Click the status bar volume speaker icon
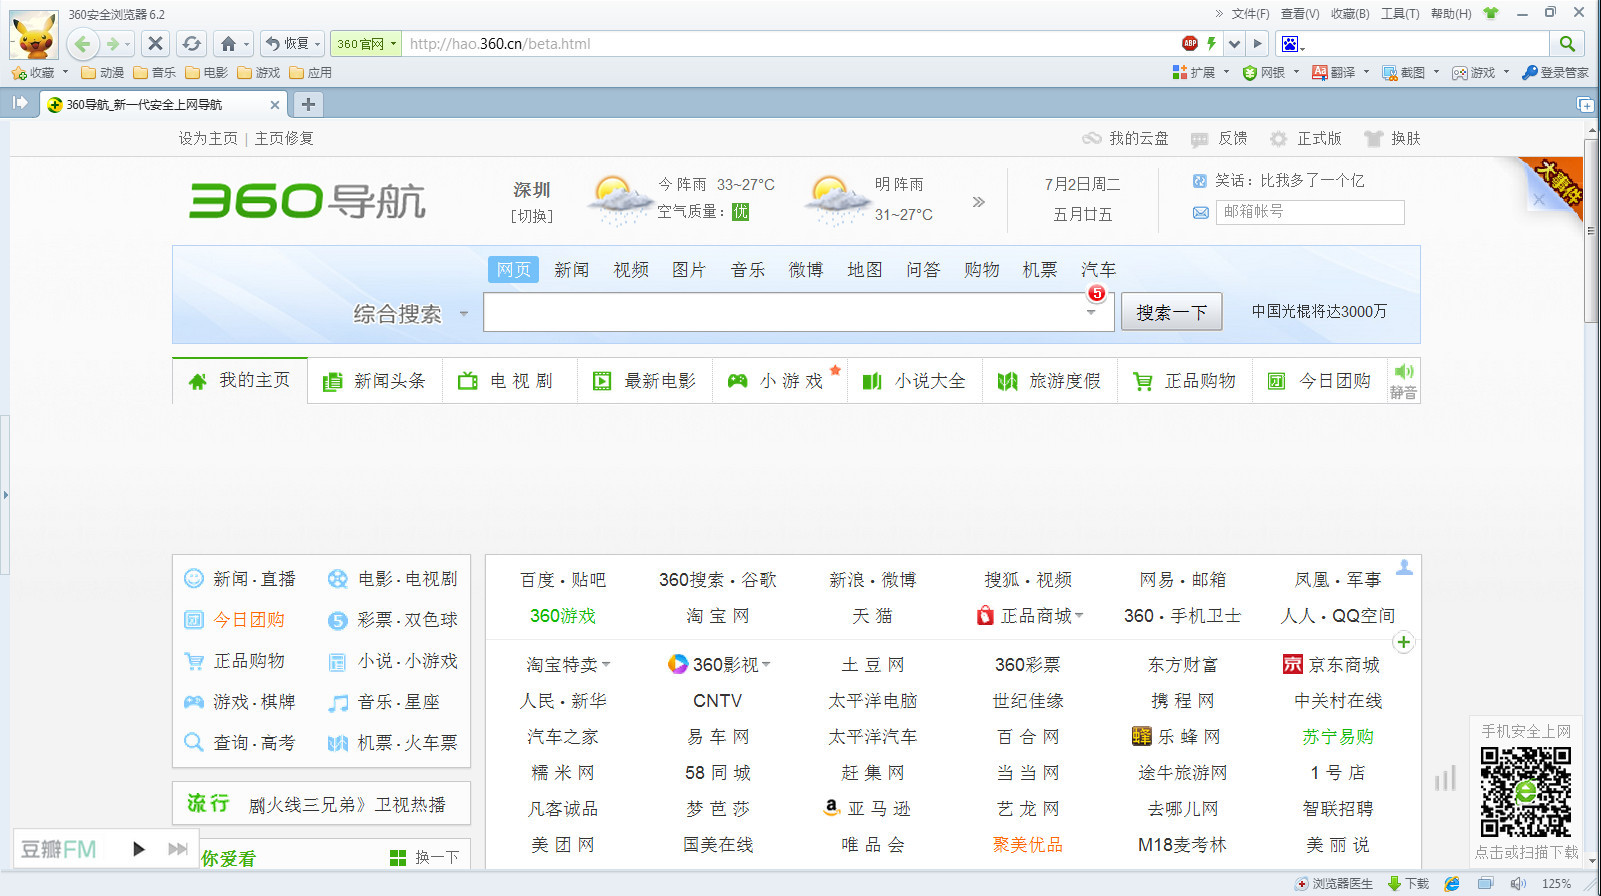Viewport: 1601px width, 896px height. pyautogui.click(x=1518, y=884)
